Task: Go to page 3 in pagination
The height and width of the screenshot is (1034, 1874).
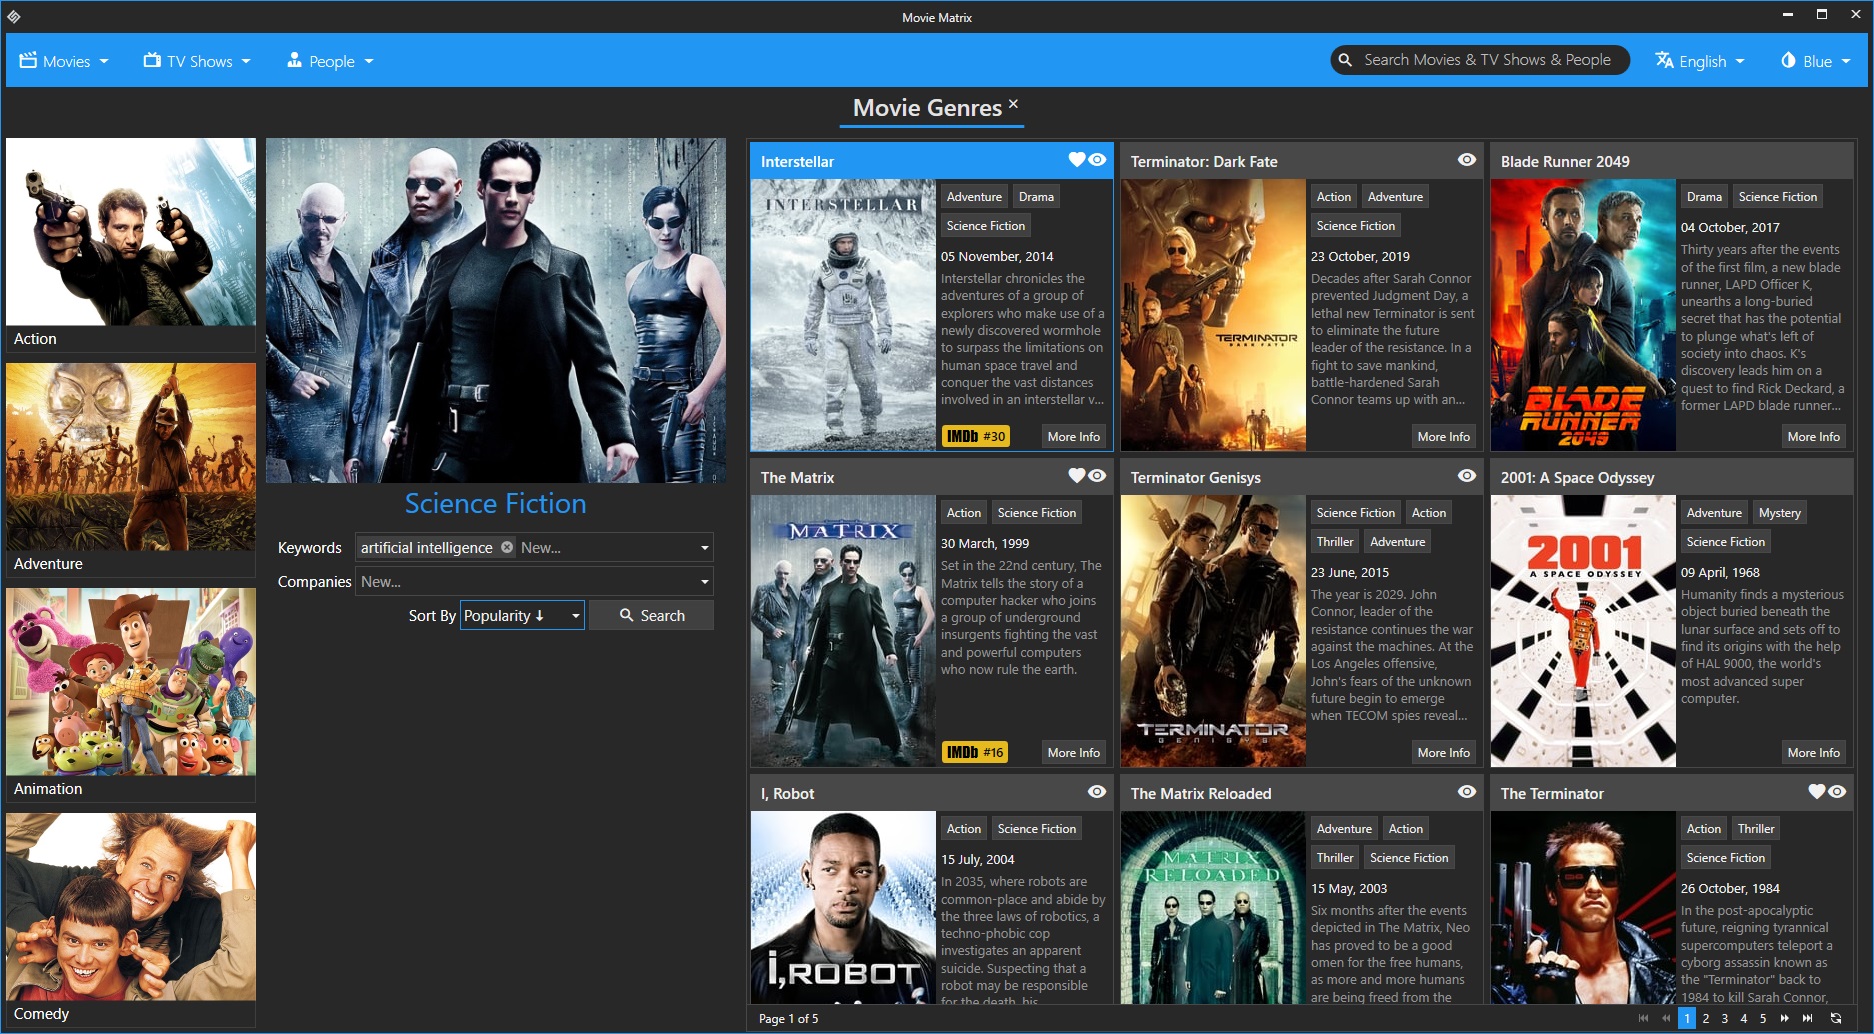Action: [x=1725, y=1018]
